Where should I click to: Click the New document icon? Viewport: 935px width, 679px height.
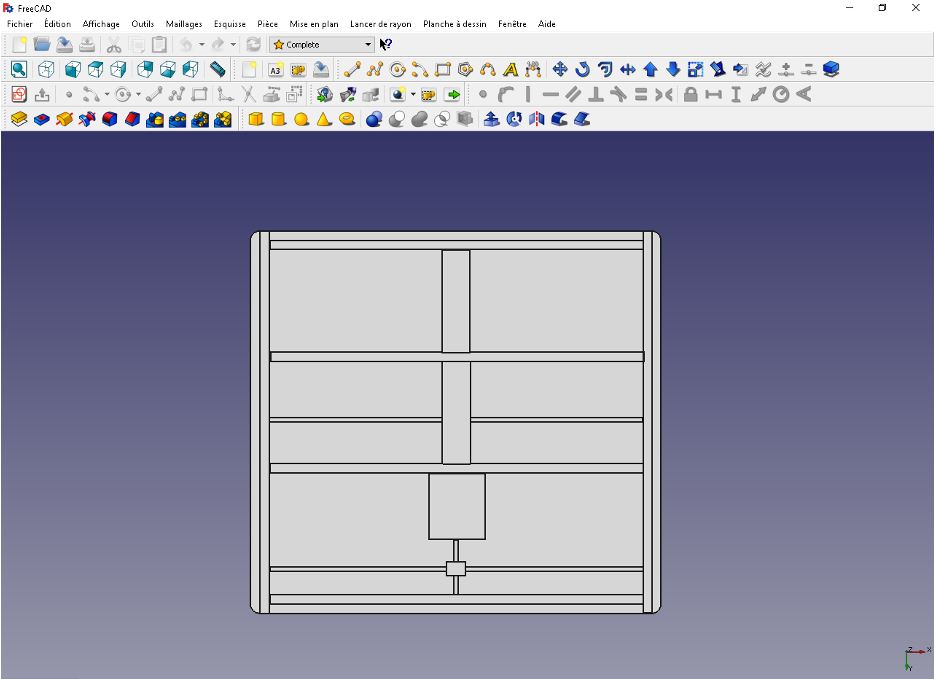tap(19, 44)
